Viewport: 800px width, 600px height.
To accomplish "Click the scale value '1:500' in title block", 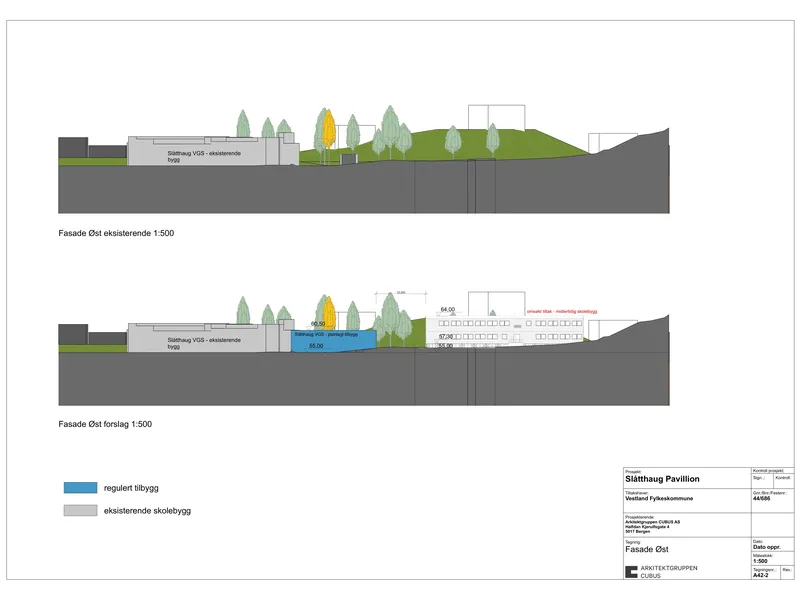I will pos(760,561).
